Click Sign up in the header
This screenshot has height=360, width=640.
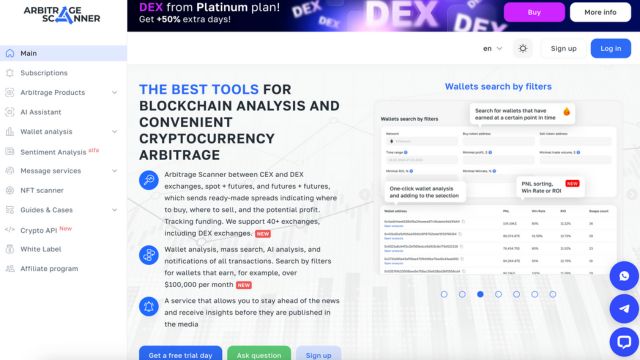point(564,49)
